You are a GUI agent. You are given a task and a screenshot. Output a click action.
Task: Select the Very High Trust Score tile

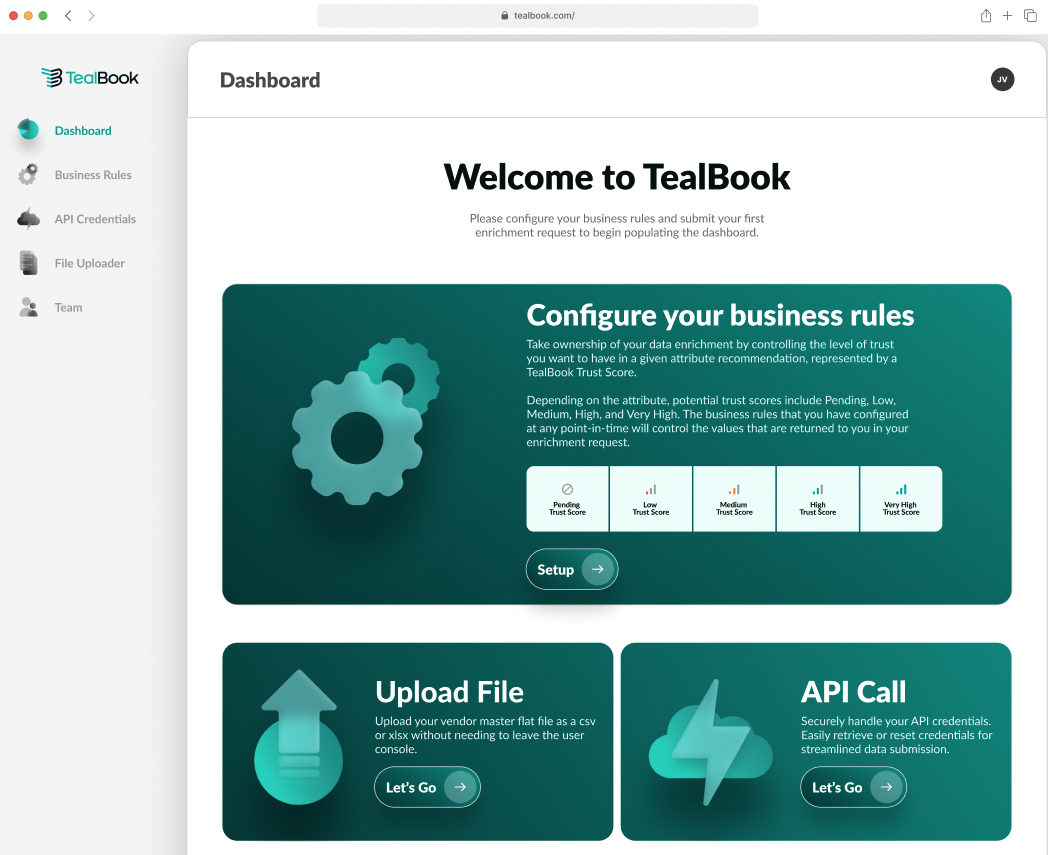point(901,499)
